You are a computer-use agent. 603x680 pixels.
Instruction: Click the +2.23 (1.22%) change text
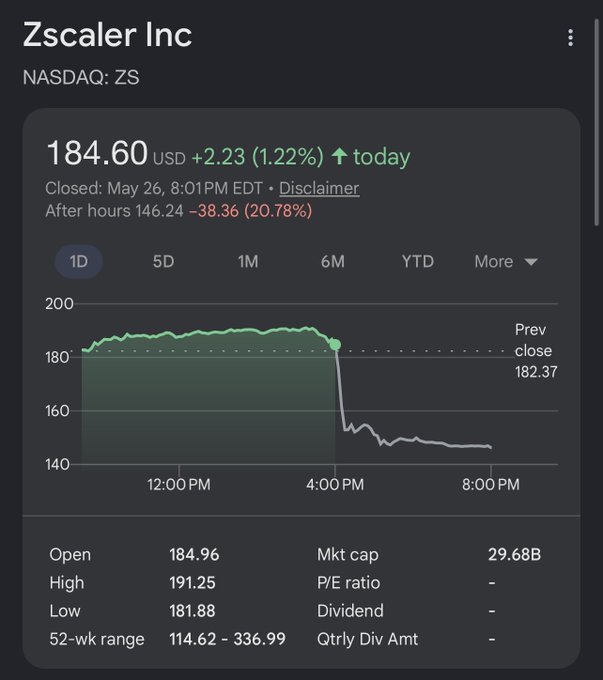(x=257, y=157)
